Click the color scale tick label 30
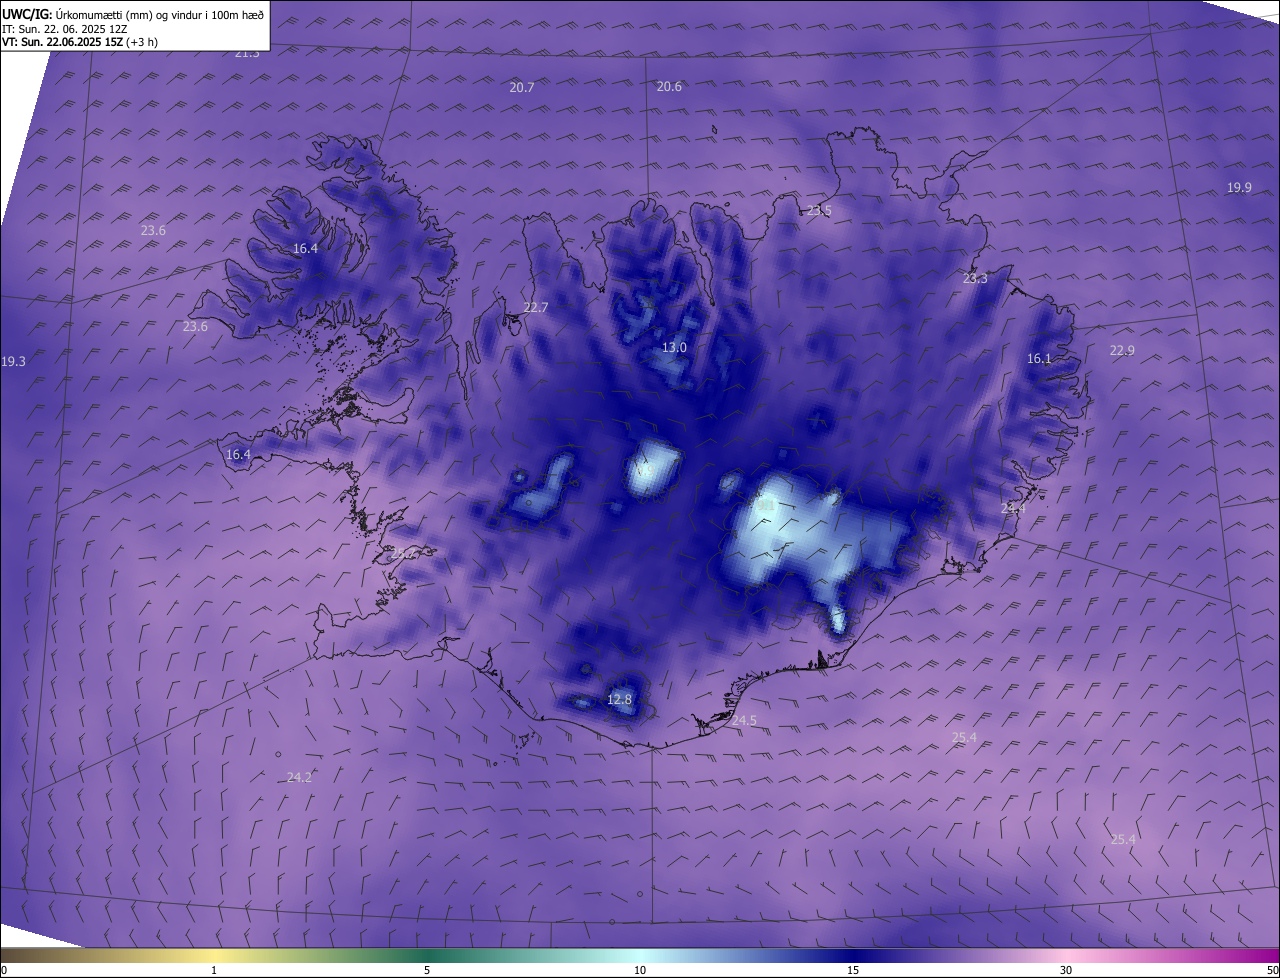 [x=1066, y=971]
